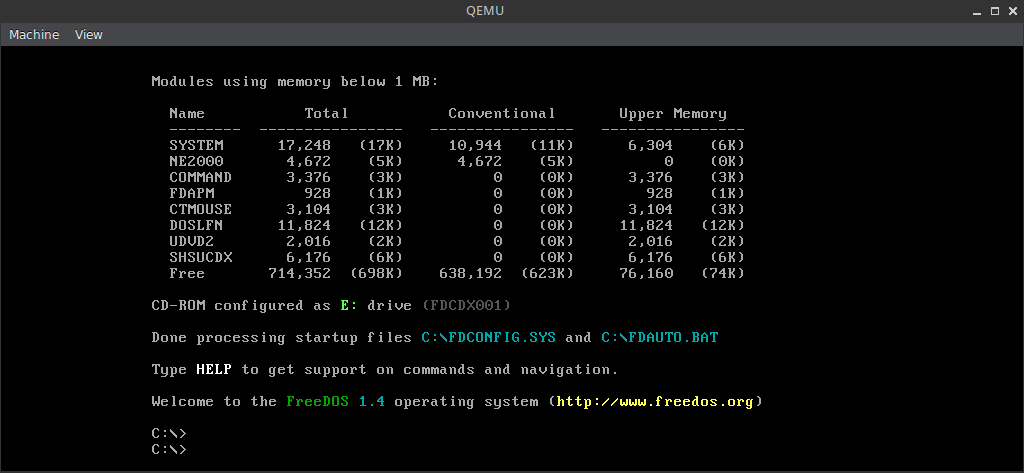Viewport: 1024px width, 473px height.
Task: Click the (623K) value in Free row
Action: tap(547, 274)
